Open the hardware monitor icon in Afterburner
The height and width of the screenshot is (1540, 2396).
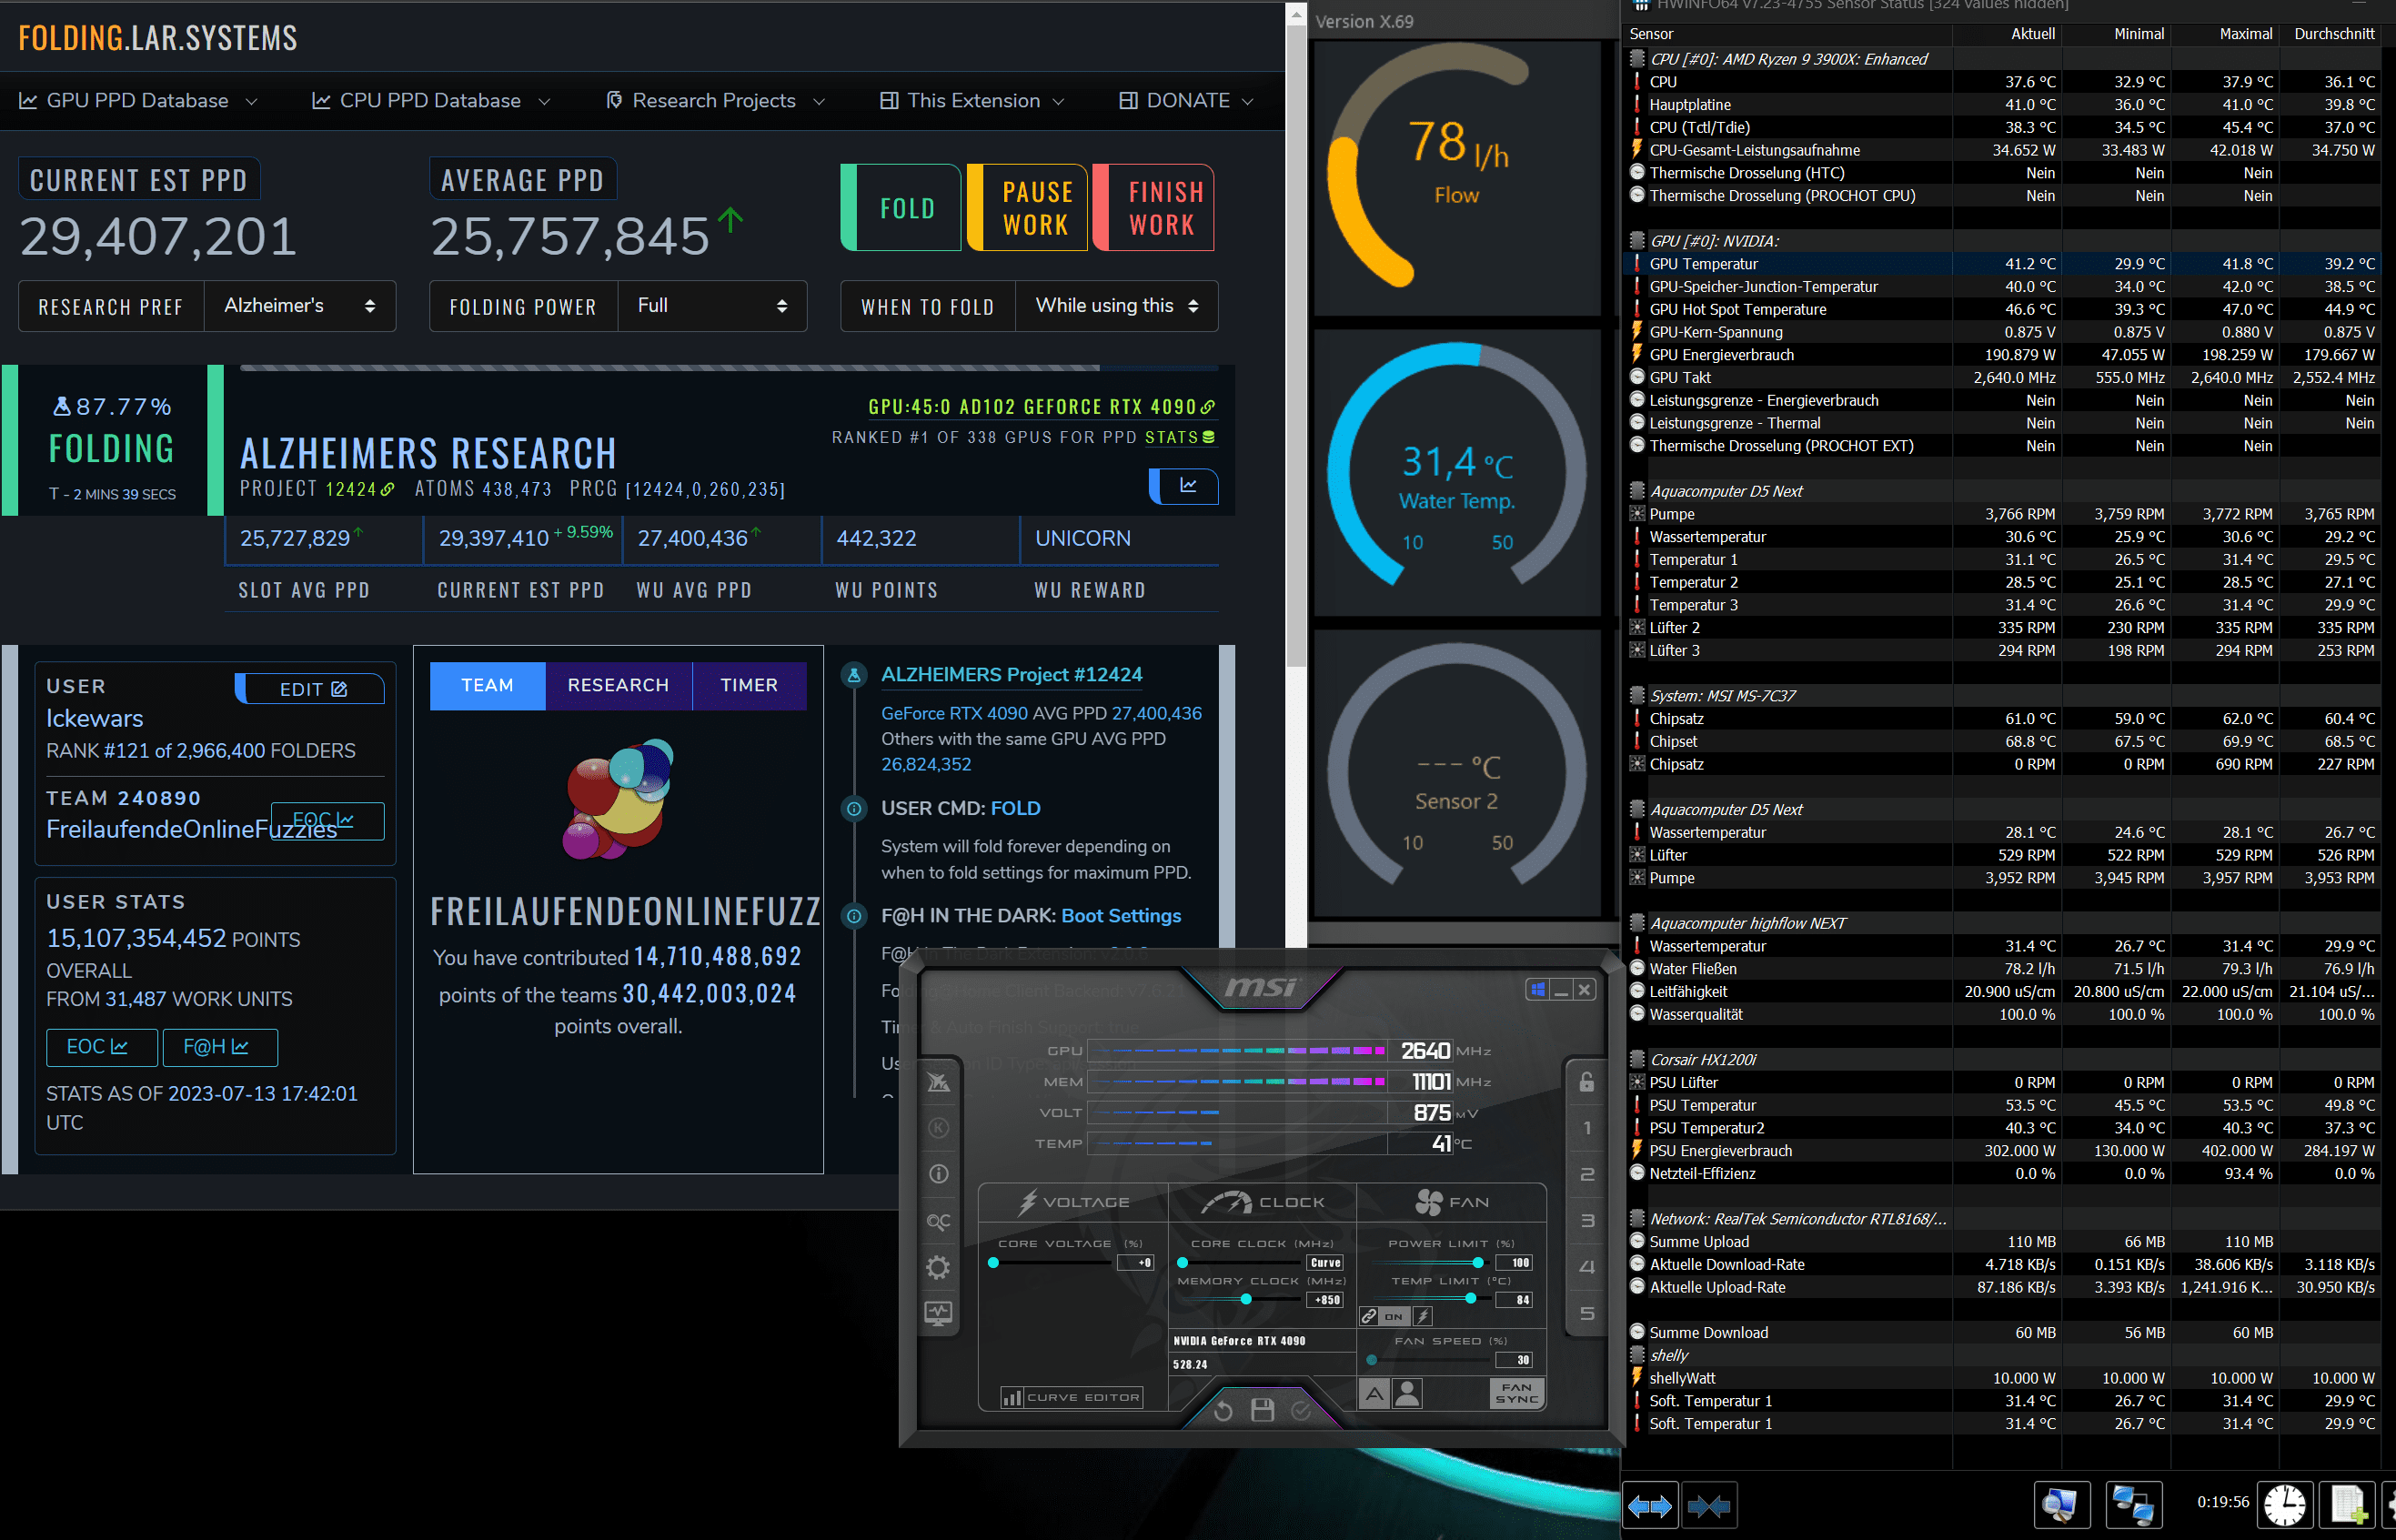pos(938,1314)
